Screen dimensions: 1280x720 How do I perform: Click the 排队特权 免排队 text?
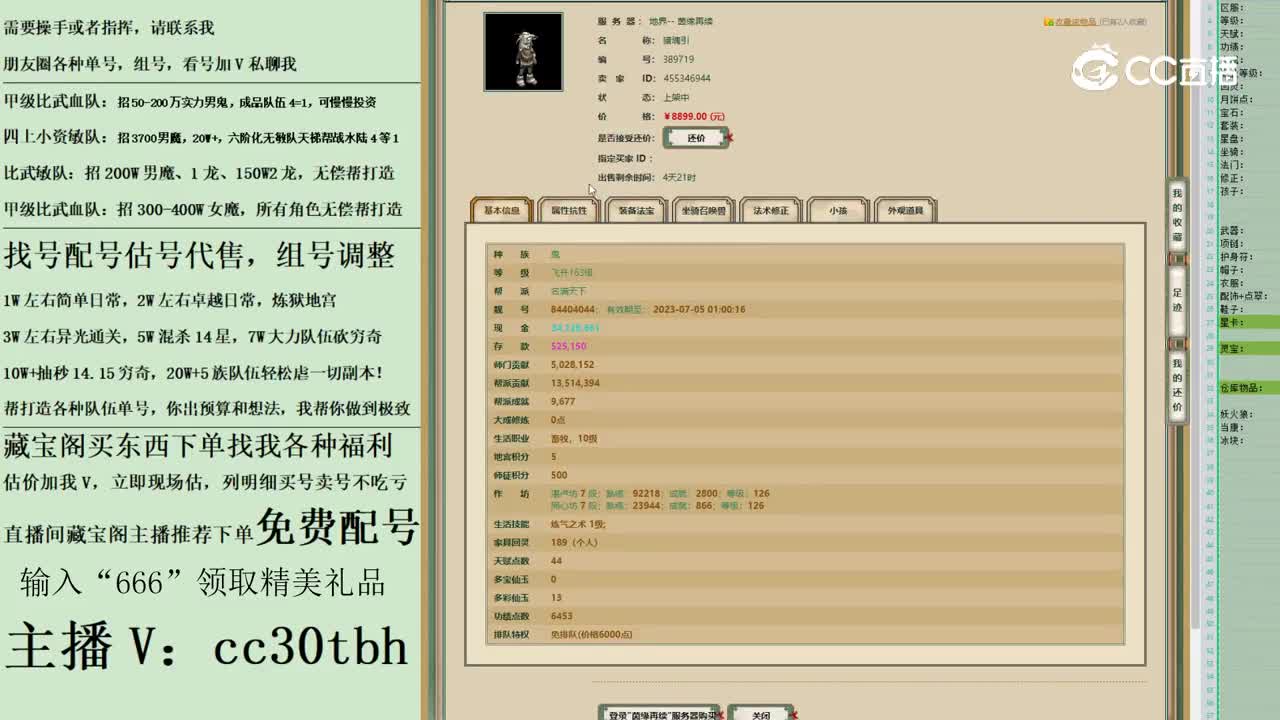(x=591, y=634)
